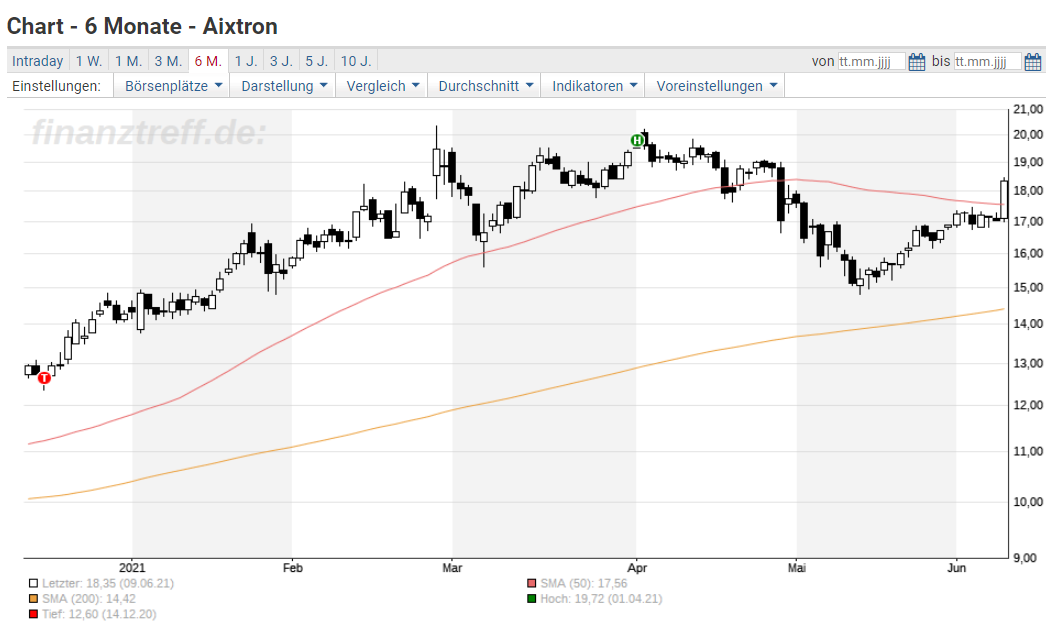Image resolution: width=1046 pixels, height=628 pixels.
Task: Switch to the 3 J. time range
Action: coord(281,61)
